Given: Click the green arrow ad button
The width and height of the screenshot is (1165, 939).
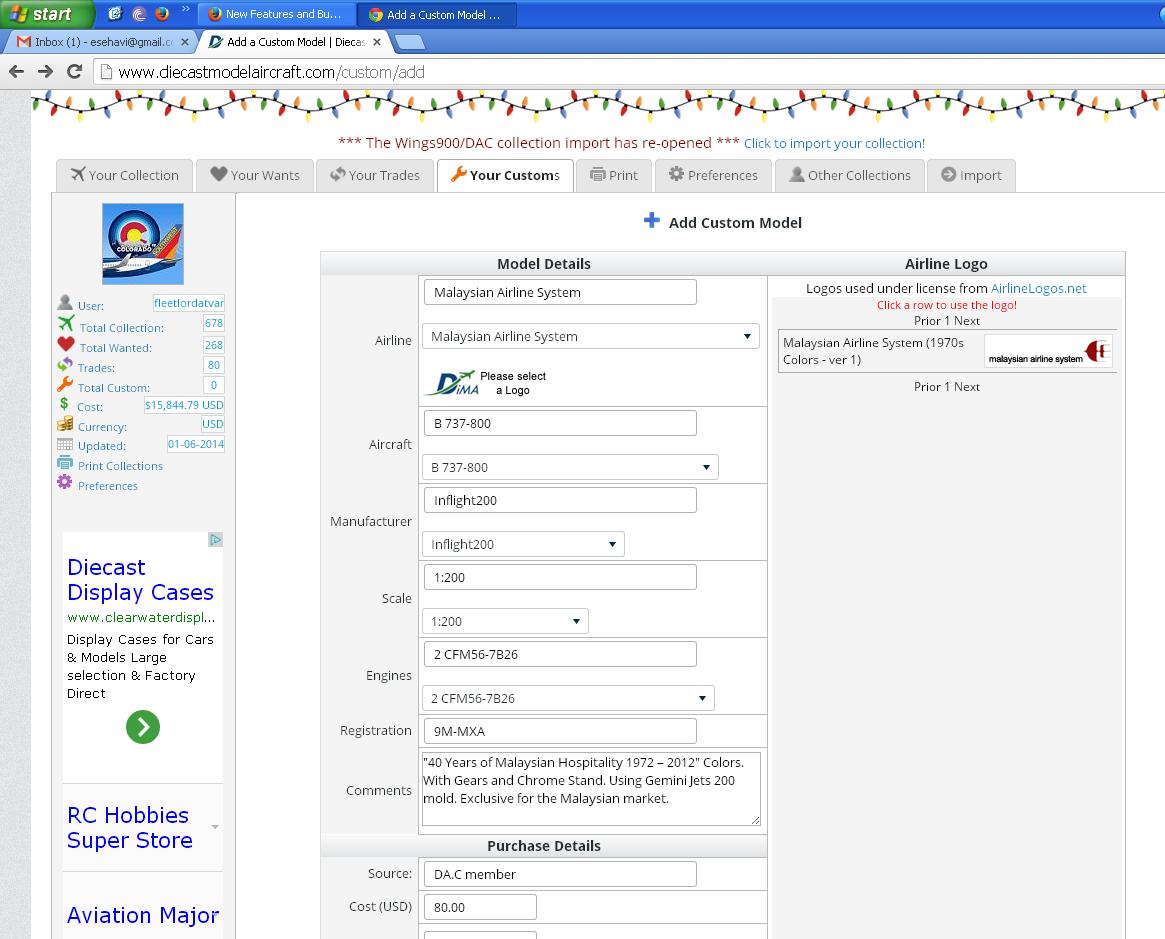Looking at the screenshot, I should point(143,727).
